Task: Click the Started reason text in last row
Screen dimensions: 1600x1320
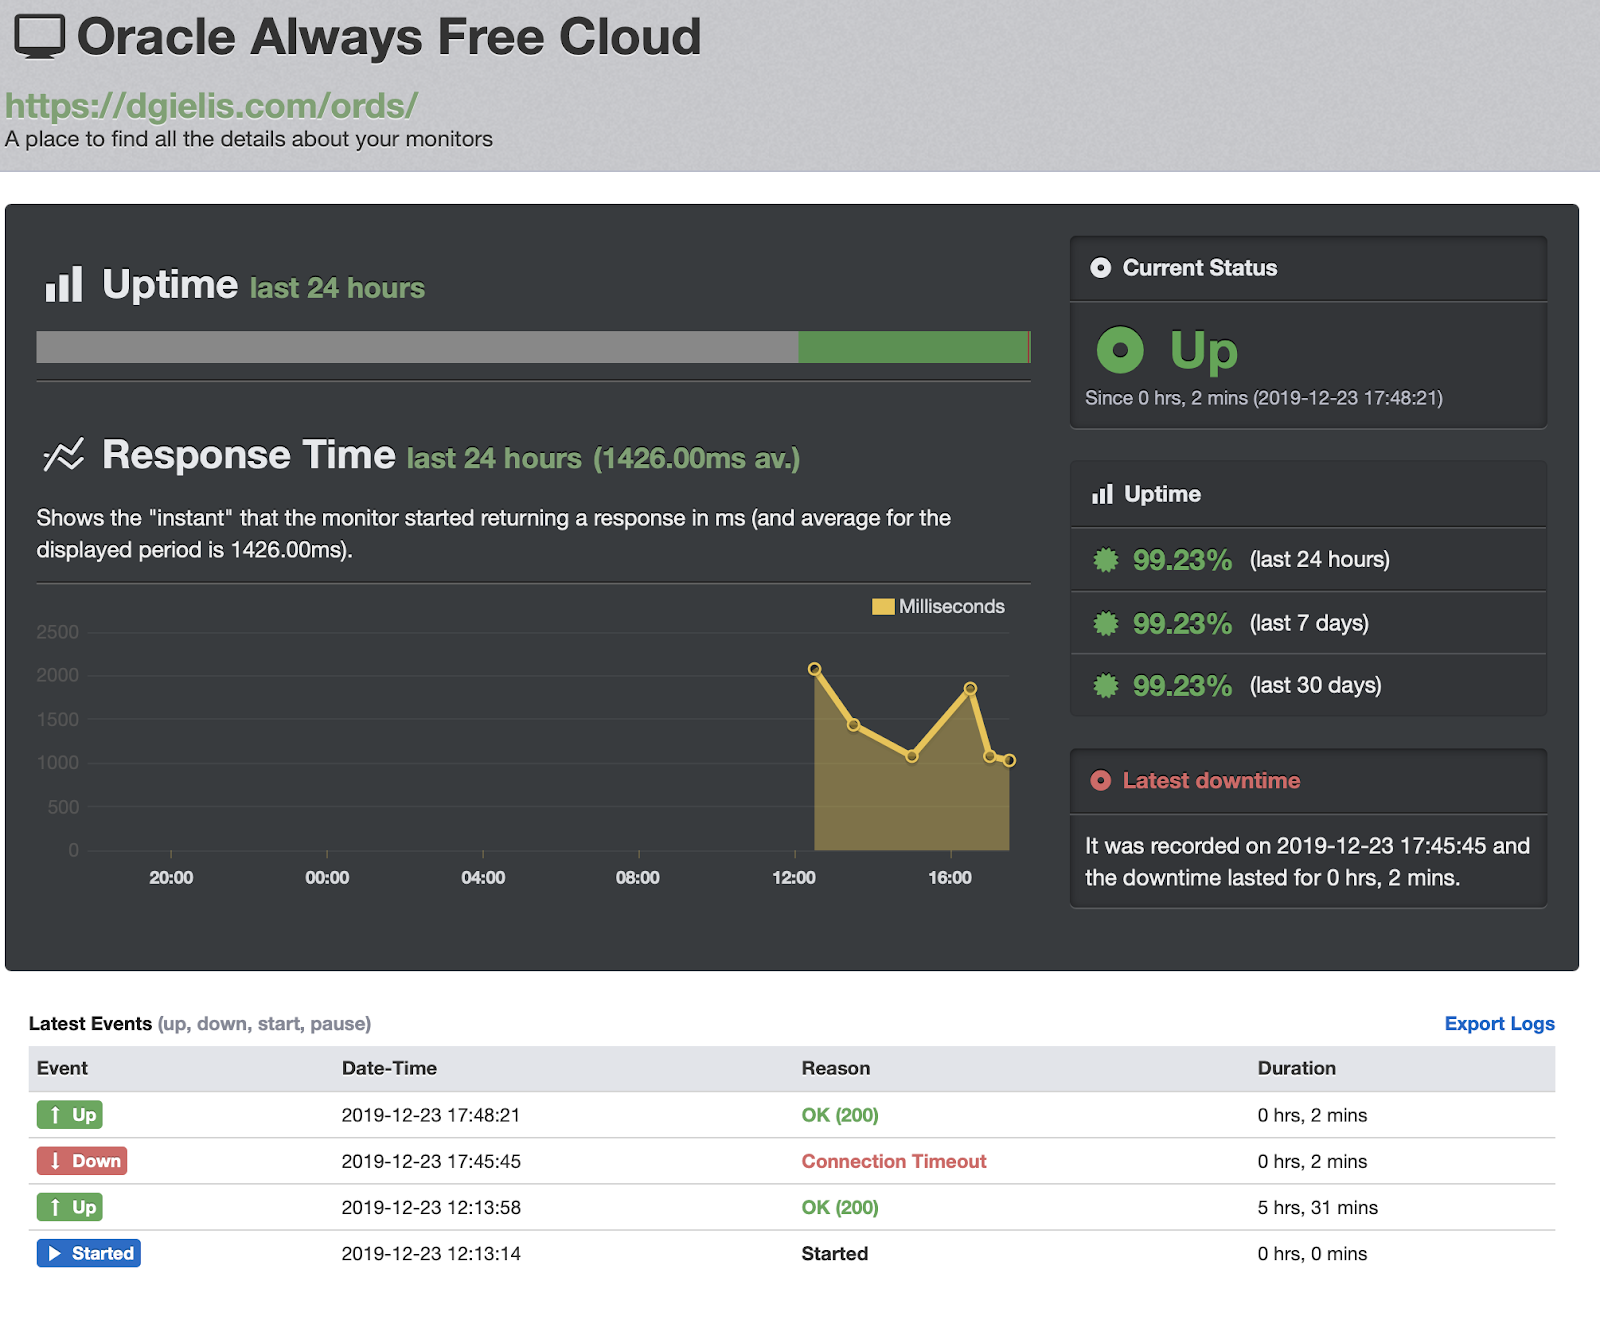Action: tap(835, 1253)
